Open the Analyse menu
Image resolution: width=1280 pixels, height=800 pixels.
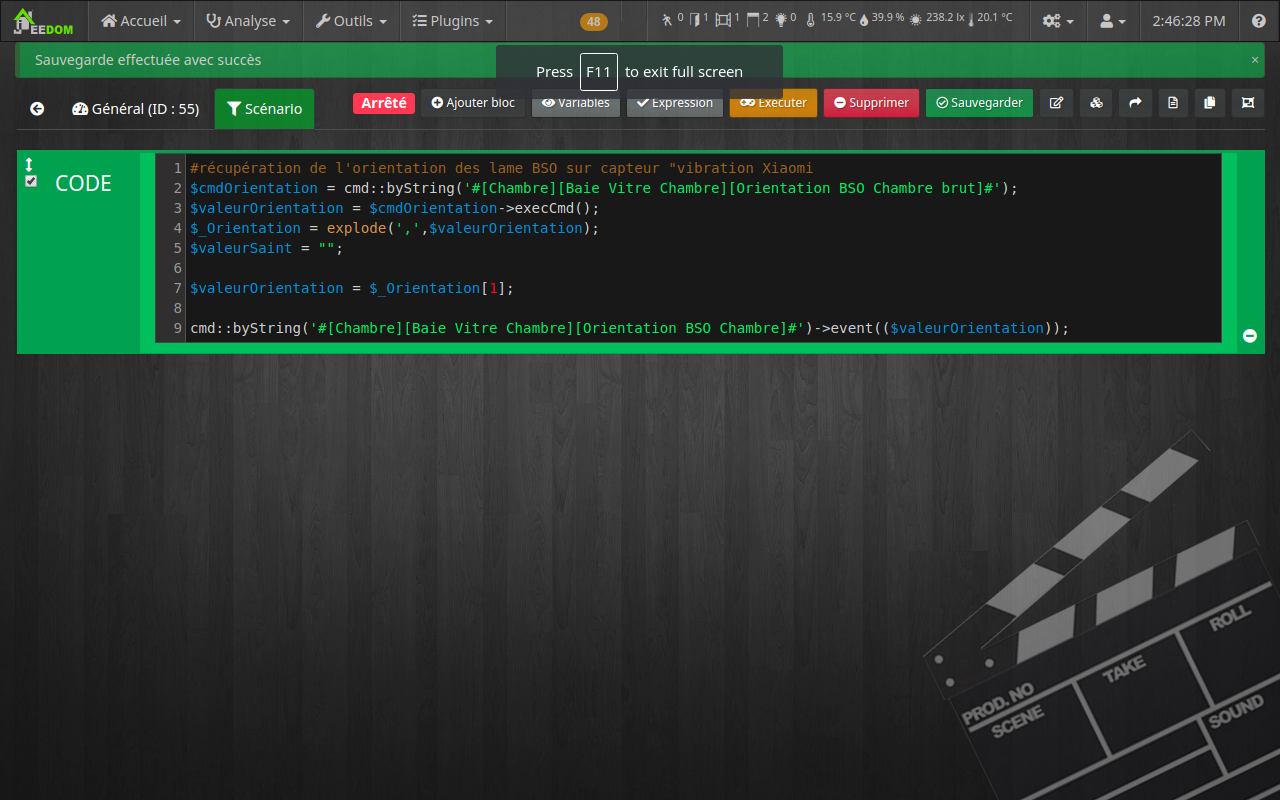click(248, 21)
